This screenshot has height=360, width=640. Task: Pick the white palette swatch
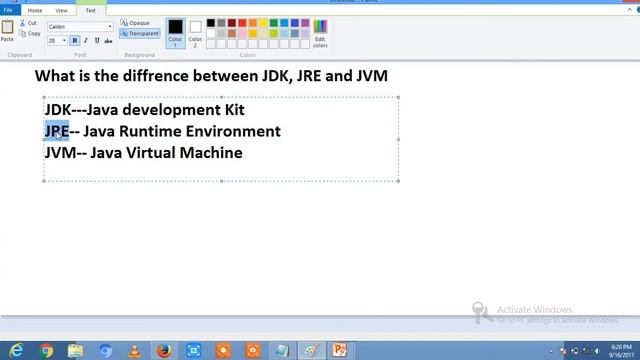click(x=211, y=33)
